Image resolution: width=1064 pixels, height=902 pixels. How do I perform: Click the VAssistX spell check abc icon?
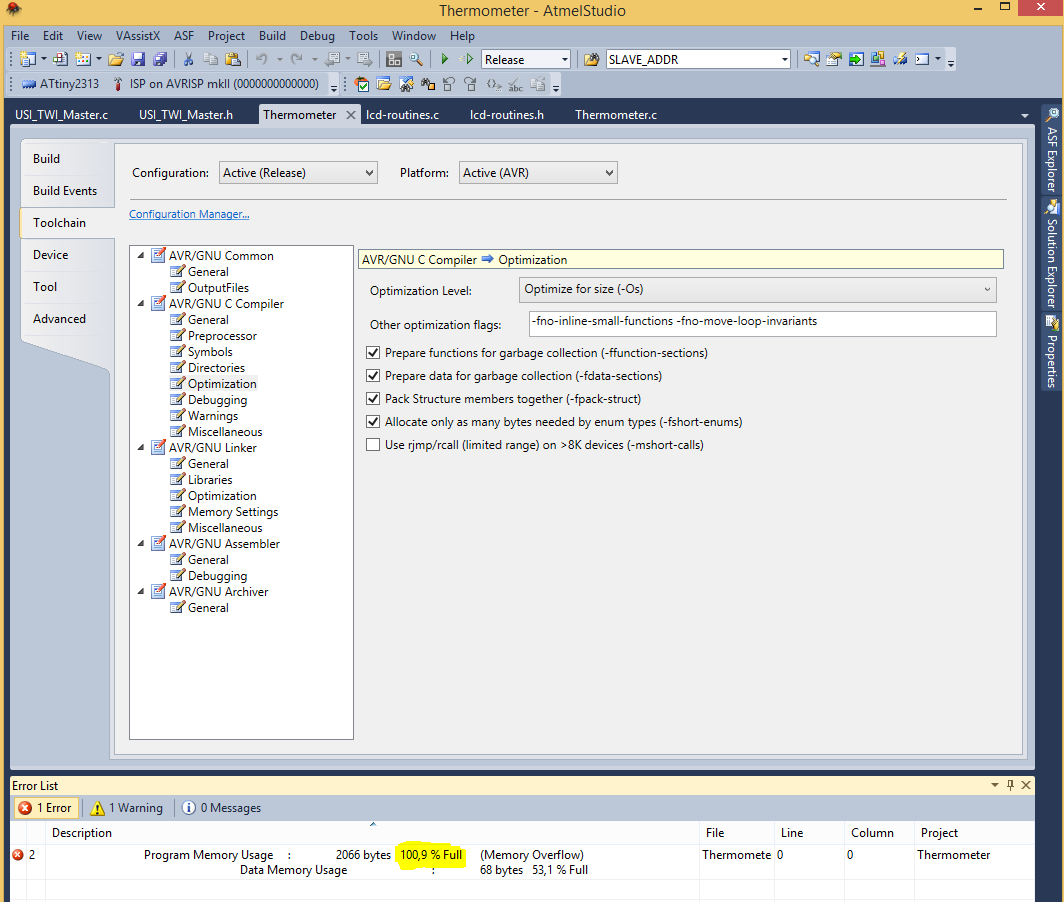coord(516,85)
